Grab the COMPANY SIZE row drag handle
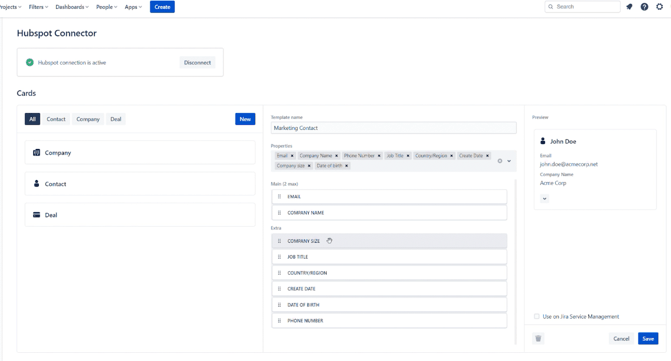The width and height of the screenshot is (671, 361). point(279,241)
